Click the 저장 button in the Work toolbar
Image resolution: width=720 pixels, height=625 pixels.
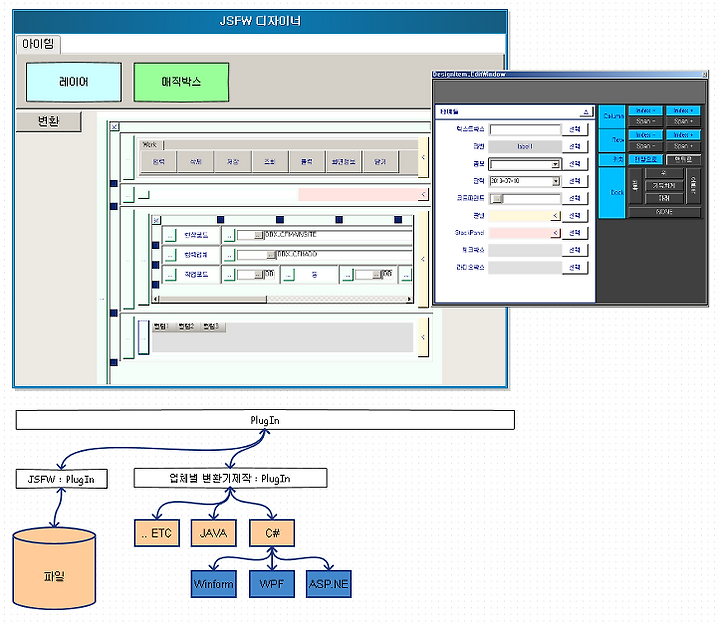pyautogui.click(x=233, y=162)
